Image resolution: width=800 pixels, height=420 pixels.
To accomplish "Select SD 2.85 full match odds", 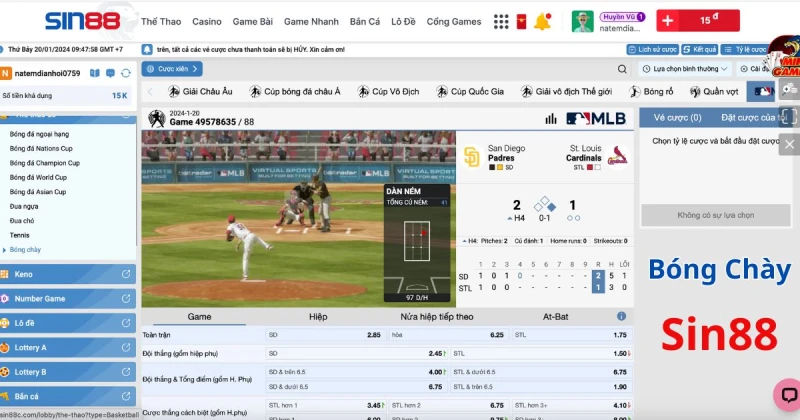I will click(x=324, y=335).
